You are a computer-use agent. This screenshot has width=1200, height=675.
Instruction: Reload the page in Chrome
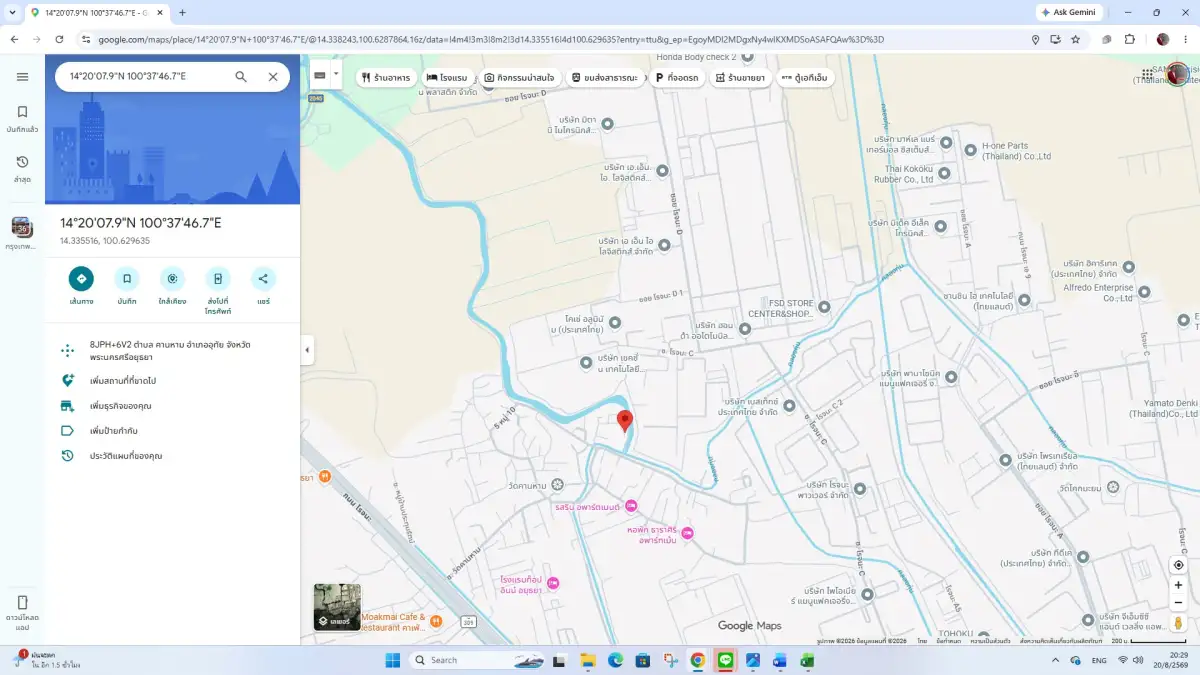pyautogui.click(x=59, y=39)
